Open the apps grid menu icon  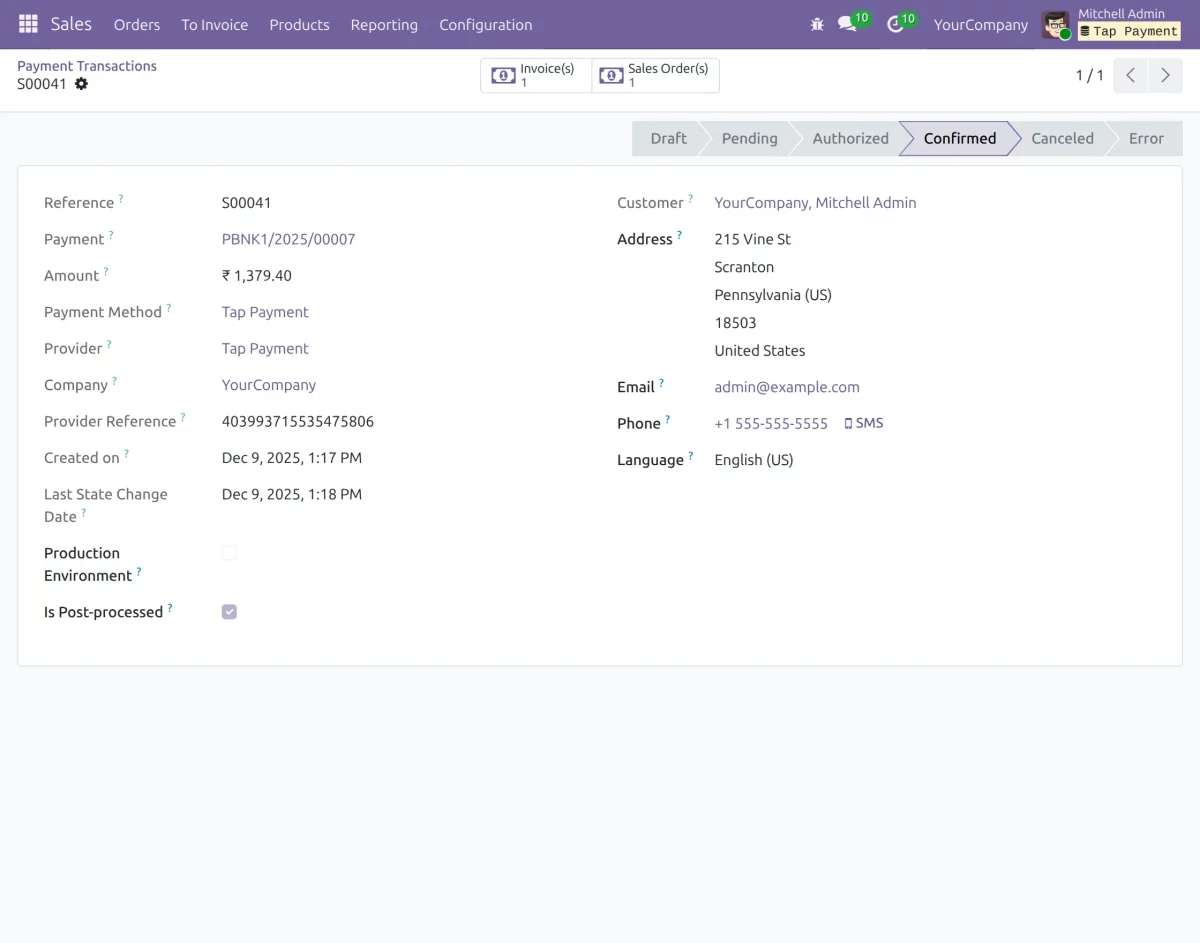pos(27,24)
